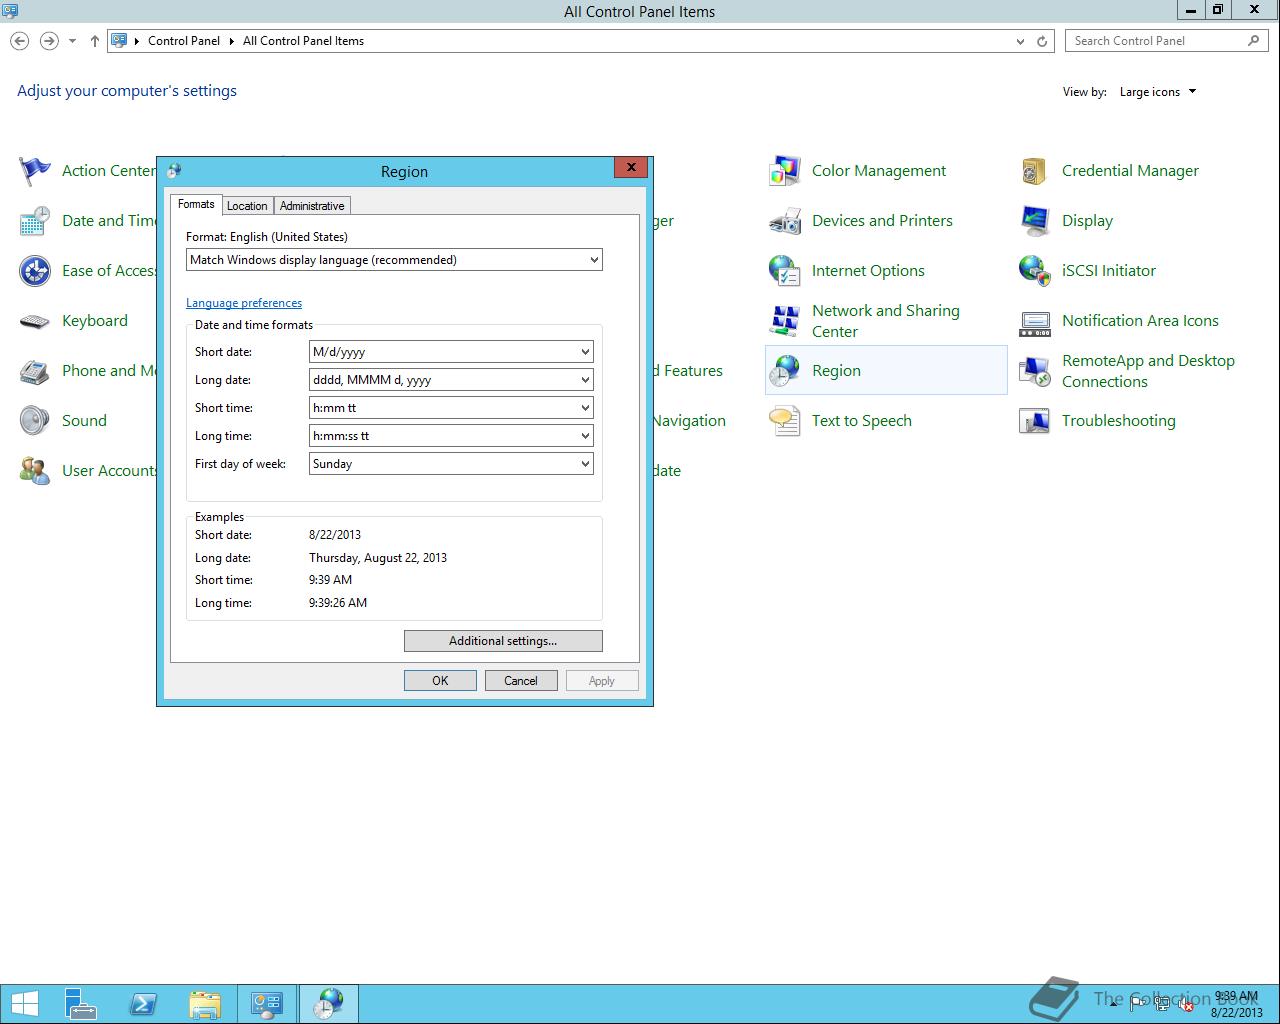Open File Explorer from the taskbar
The image size is (1280, 1024).
205,1004
